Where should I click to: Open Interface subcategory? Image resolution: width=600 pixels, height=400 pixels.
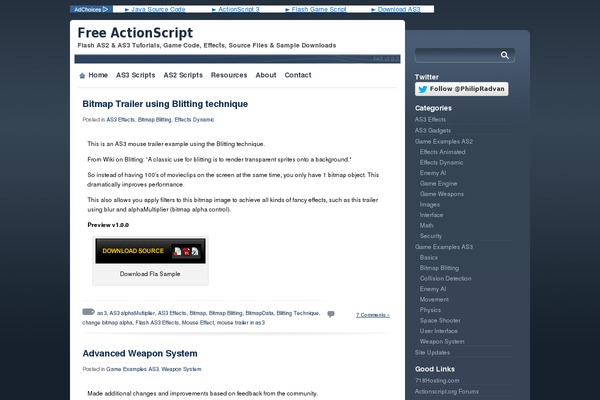431,215
